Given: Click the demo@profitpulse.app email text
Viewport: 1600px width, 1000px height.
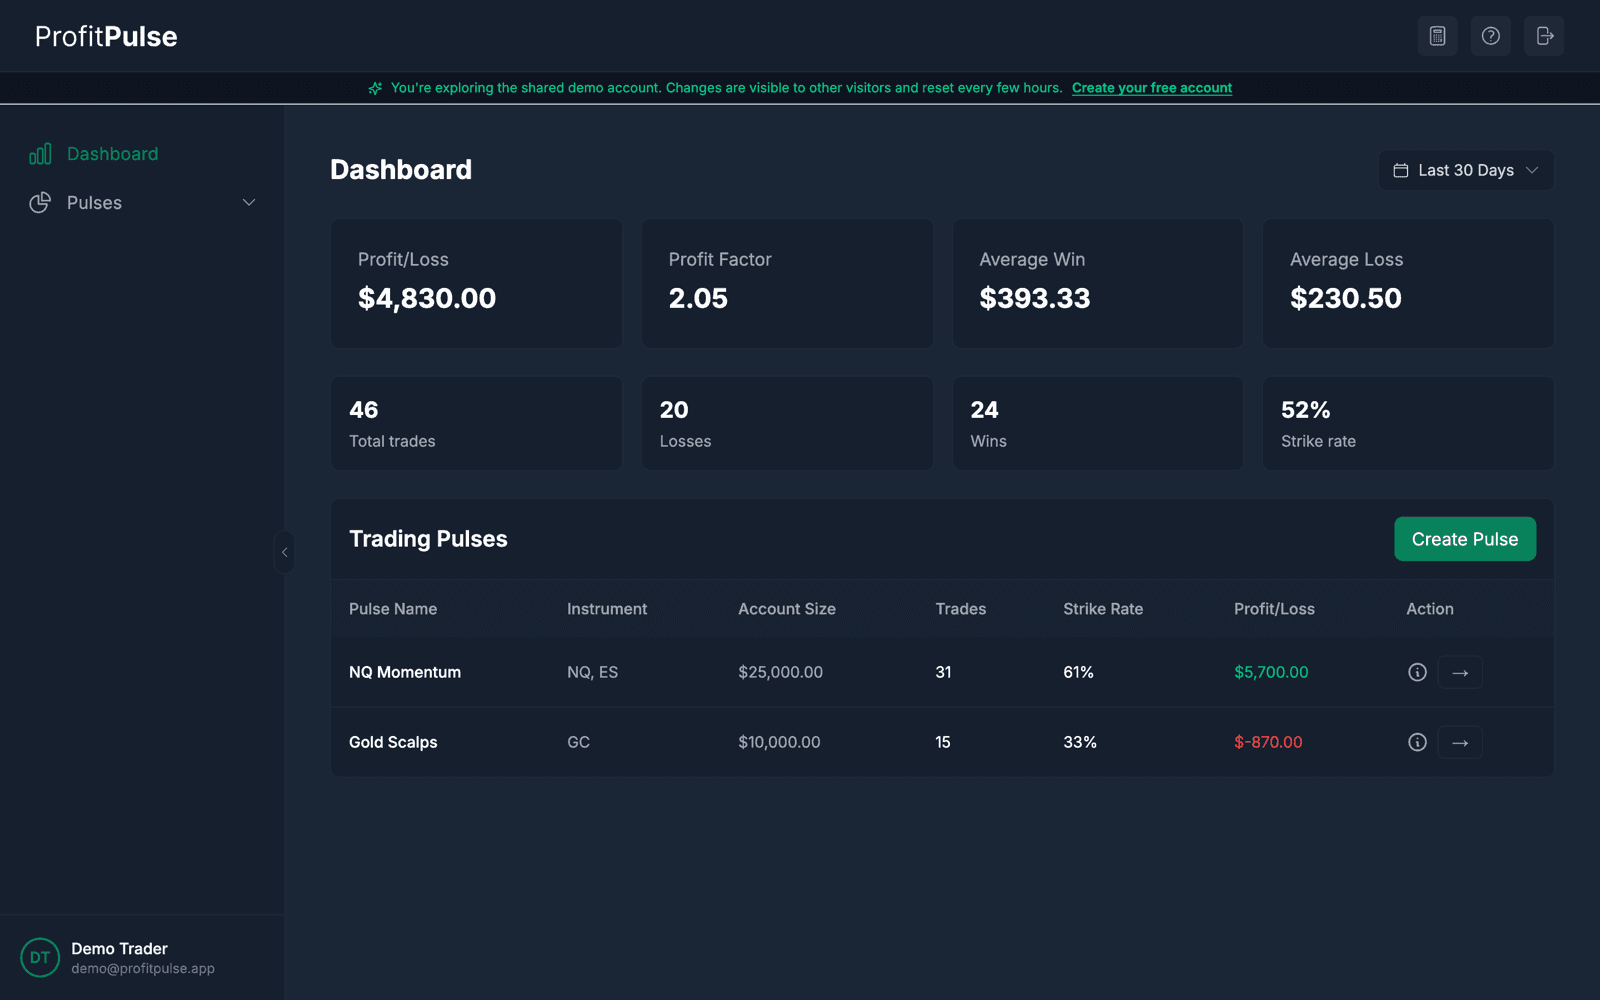Looking at the screenshot, I should click(x=143, y=968).
